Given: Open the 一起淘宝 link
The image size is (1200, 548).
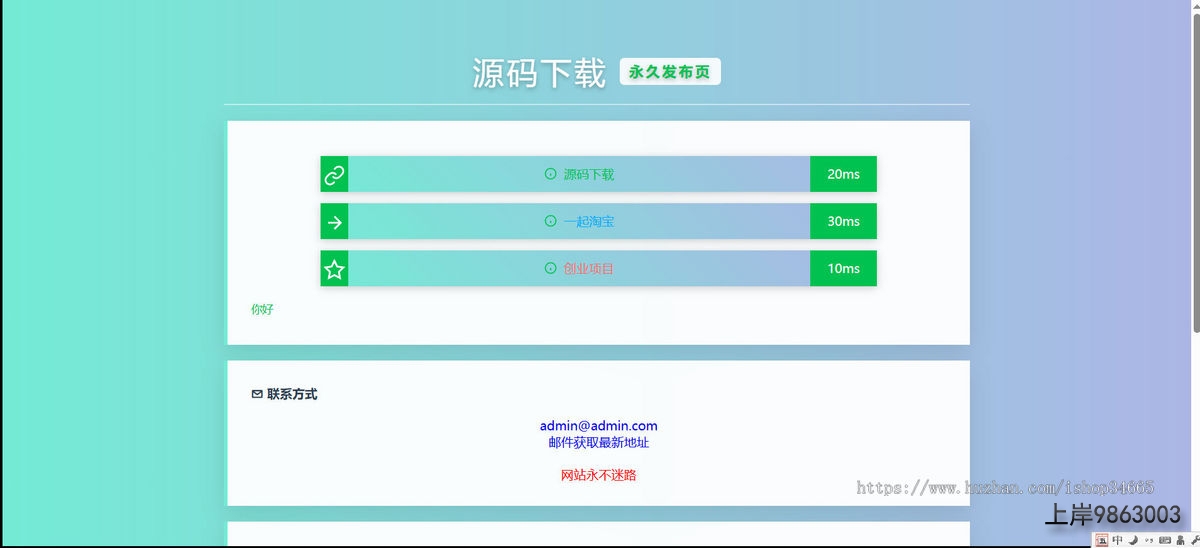Looking at the screenshot, I should click(589, 221).
